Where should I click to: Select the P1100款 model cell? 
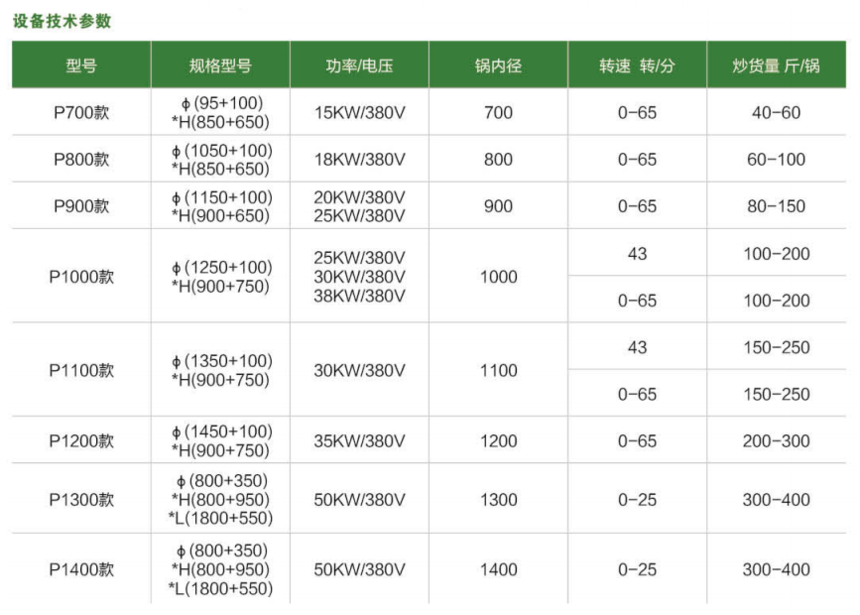pyautogui.click(x=81, y=371)
